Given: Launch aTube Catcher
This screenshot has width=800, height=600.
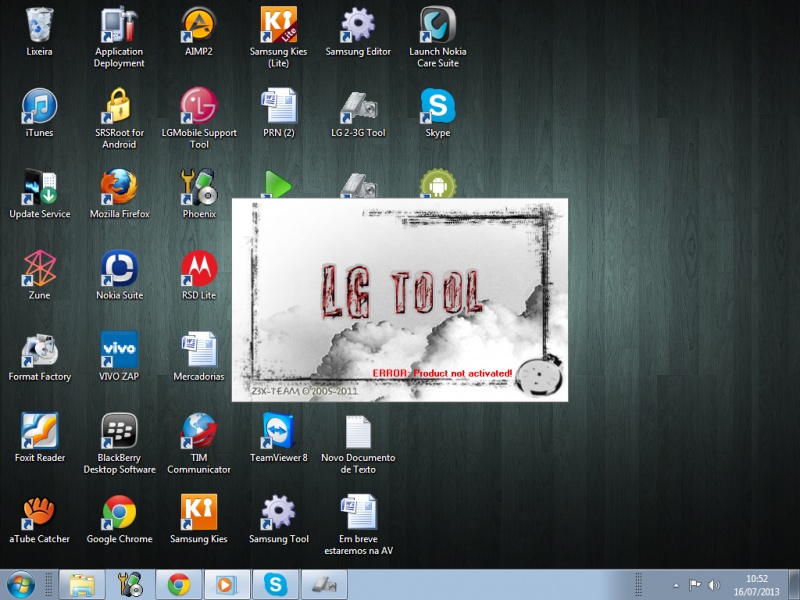Looking at the screenshot, I should click(x=39, y=518).
